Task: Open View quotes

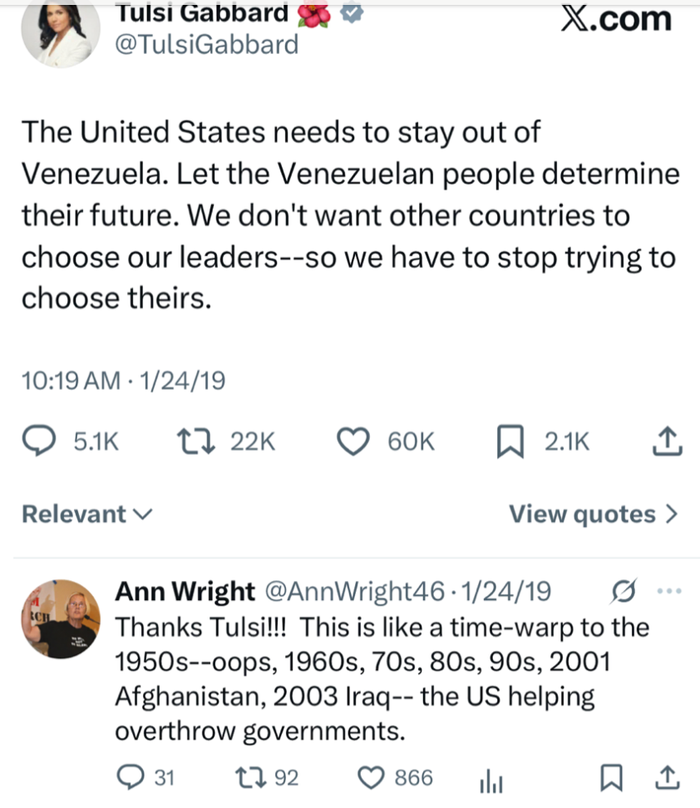Action: pyautogui.click(x=593, y=514)
